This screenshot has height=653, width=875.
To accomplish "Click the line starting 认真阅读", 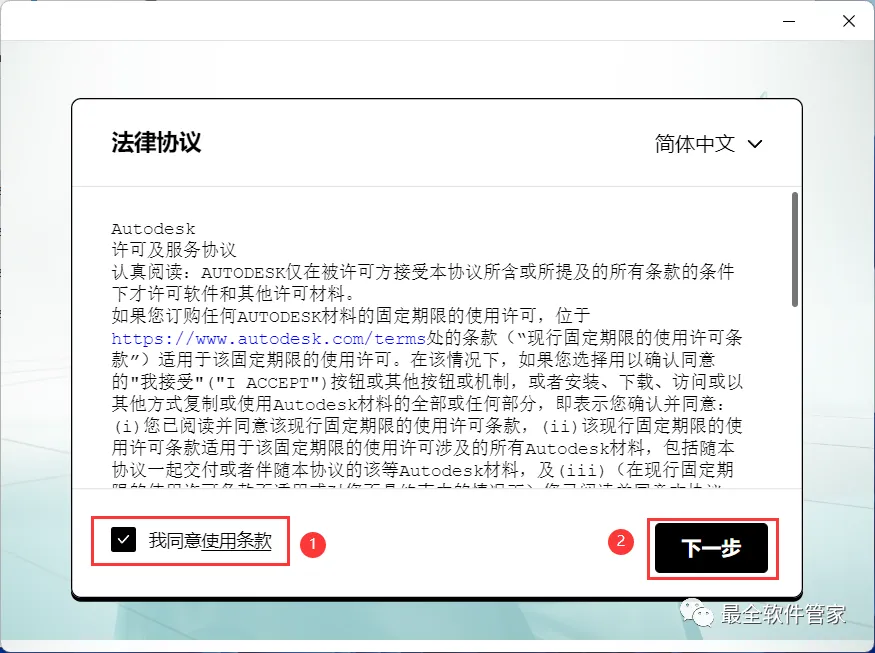I will click(423, 272).
